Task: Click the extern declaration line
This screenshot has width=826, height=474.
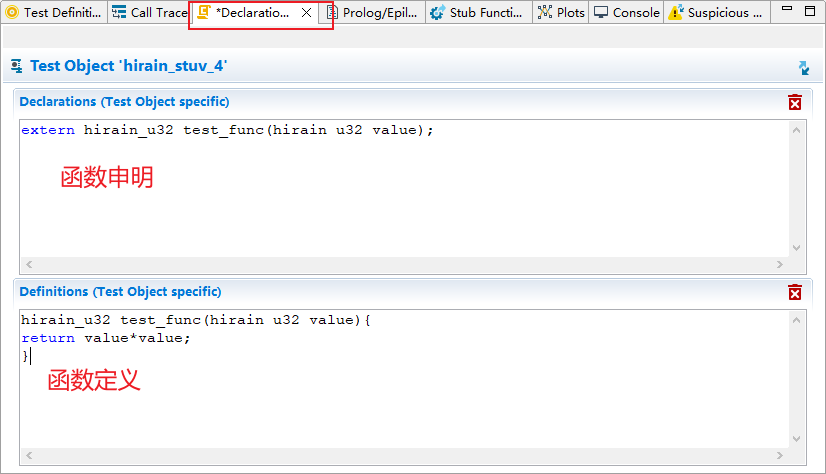Action: (227, 130)
